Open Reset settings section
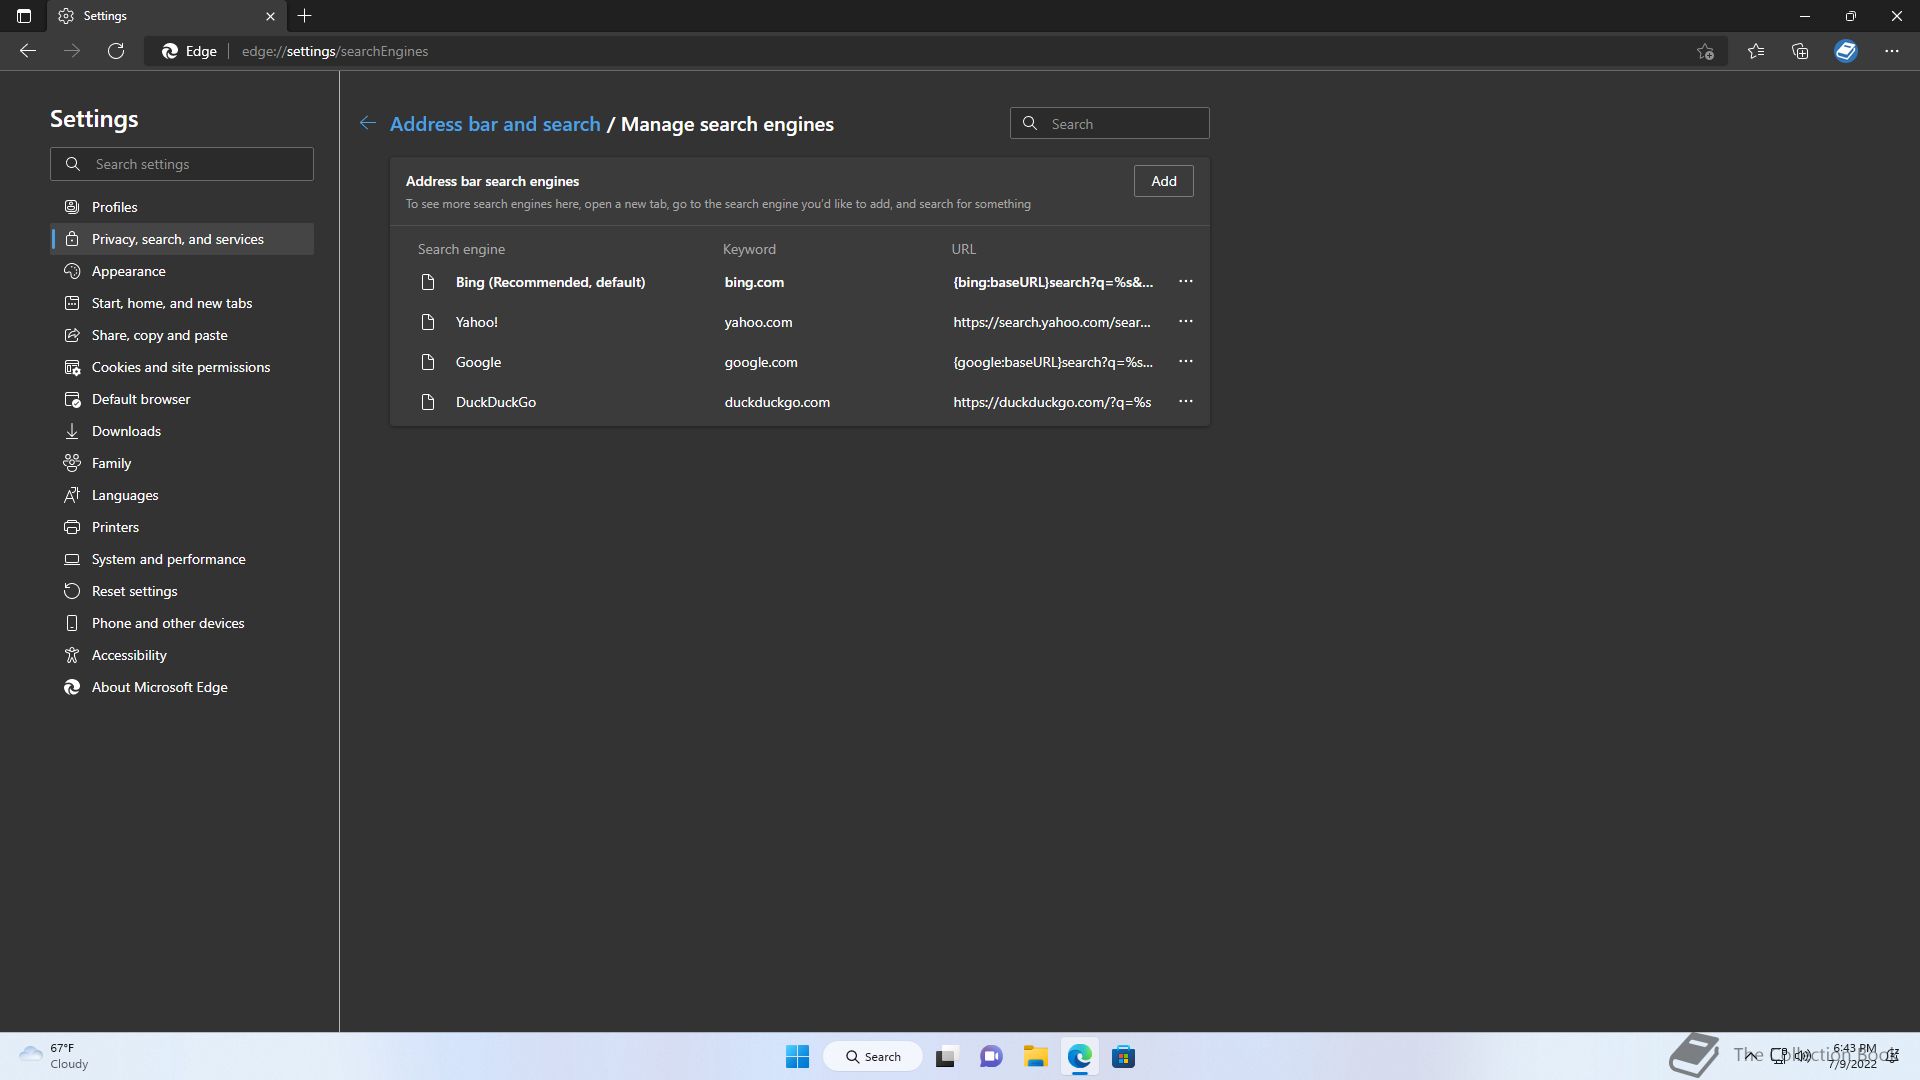Viewport: 1920px width, 1080px height. click(x=182, y=591)
